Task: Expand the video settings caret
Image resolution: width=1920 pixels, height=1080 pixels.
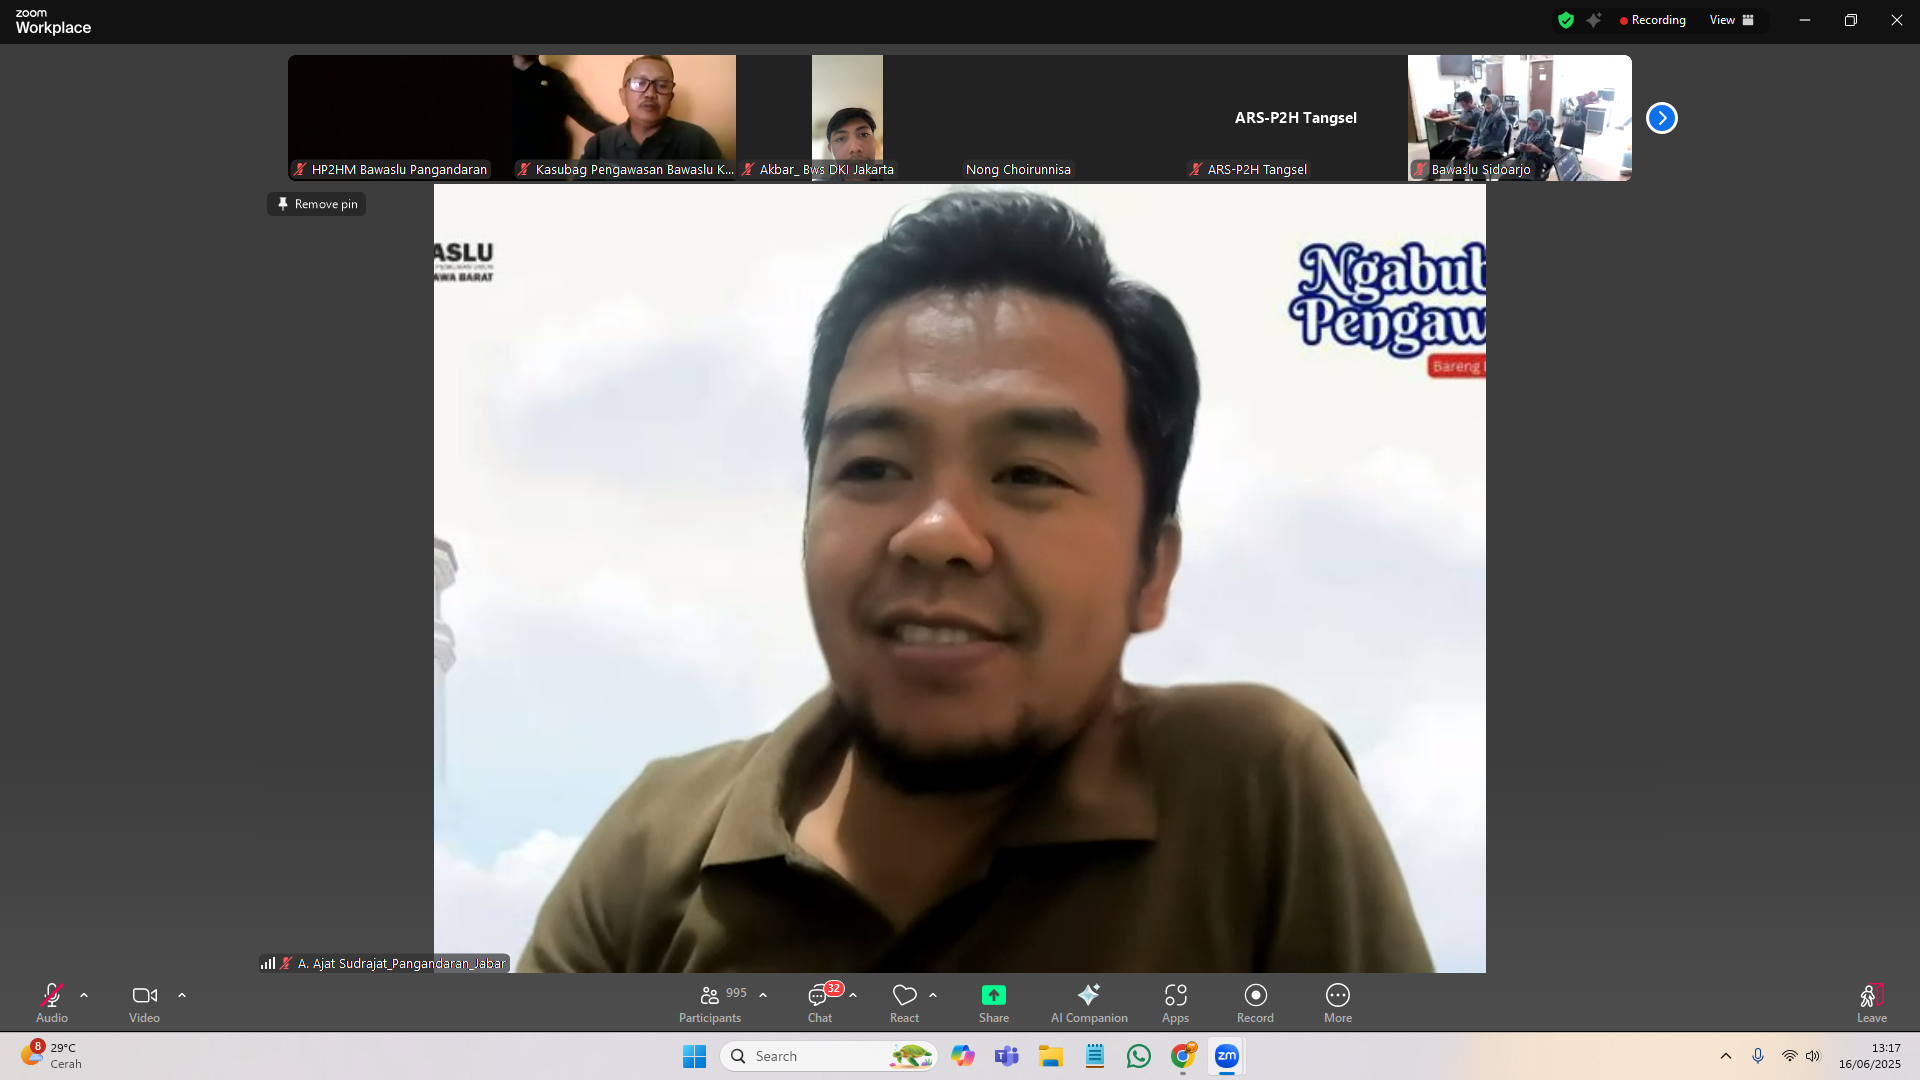Action: 182,995
